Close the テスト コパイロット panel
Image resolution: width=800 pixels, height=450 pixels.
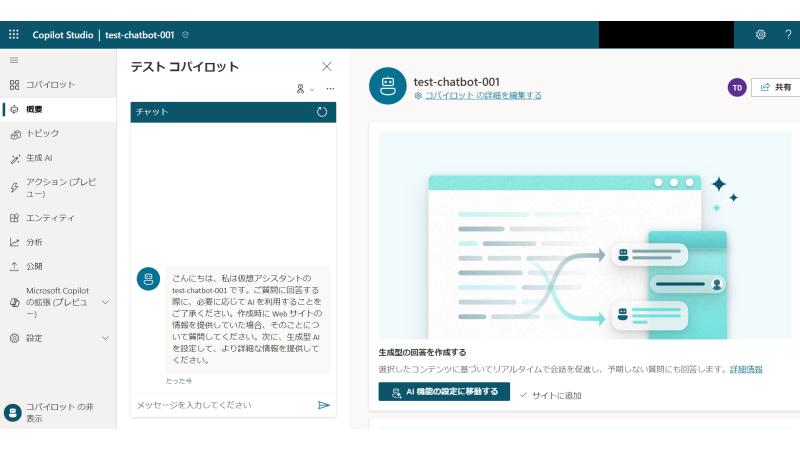(327, 66)
